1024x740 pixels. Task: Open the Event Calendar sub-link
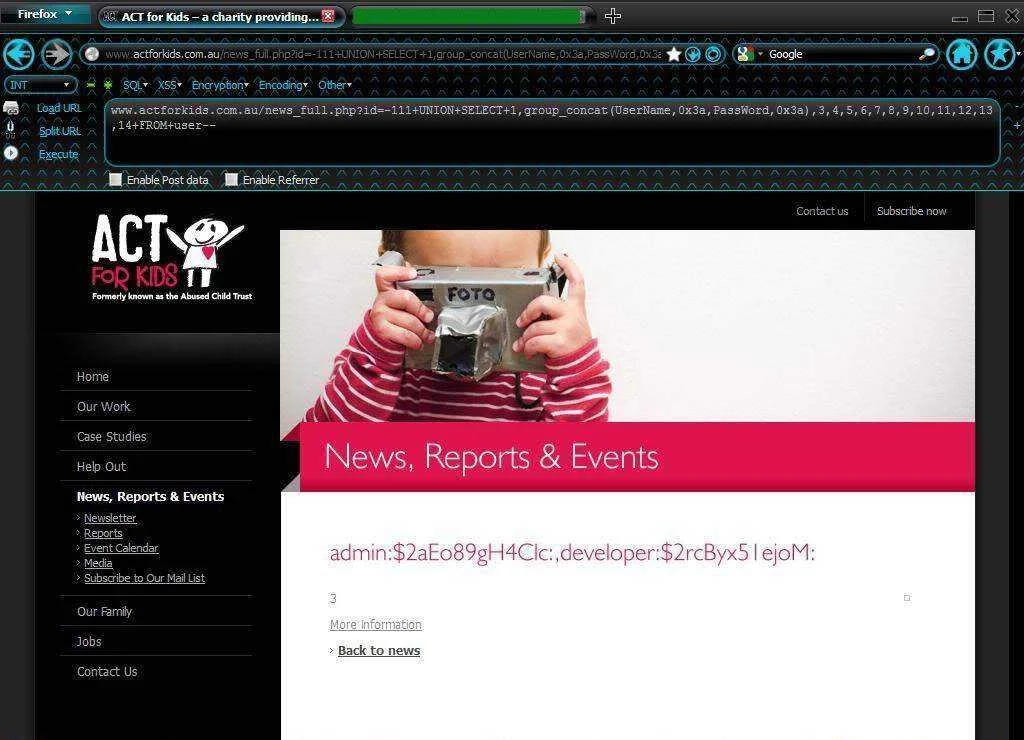point(121,548)
